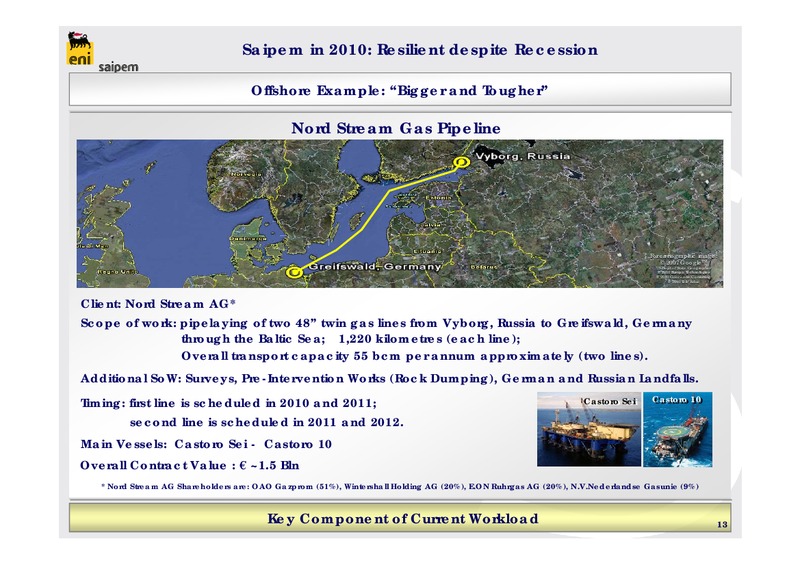The width and height of the screenshot is (800, 565).
Task: Click the 'Key Component of Current Workload' banner
Action: coord(399,518)
